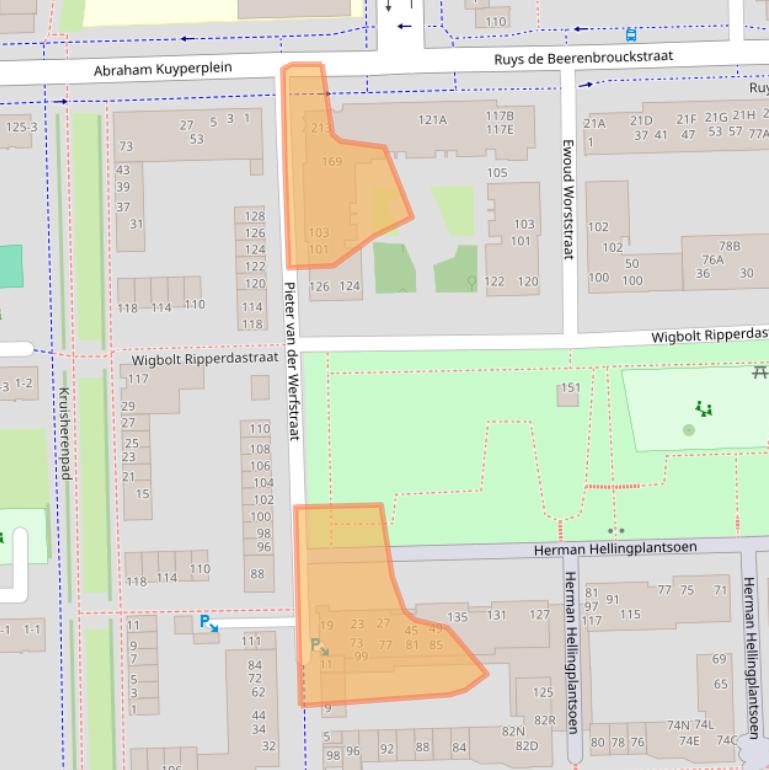
Task: Click house number 88 building
Action: [x=257, y=574]
